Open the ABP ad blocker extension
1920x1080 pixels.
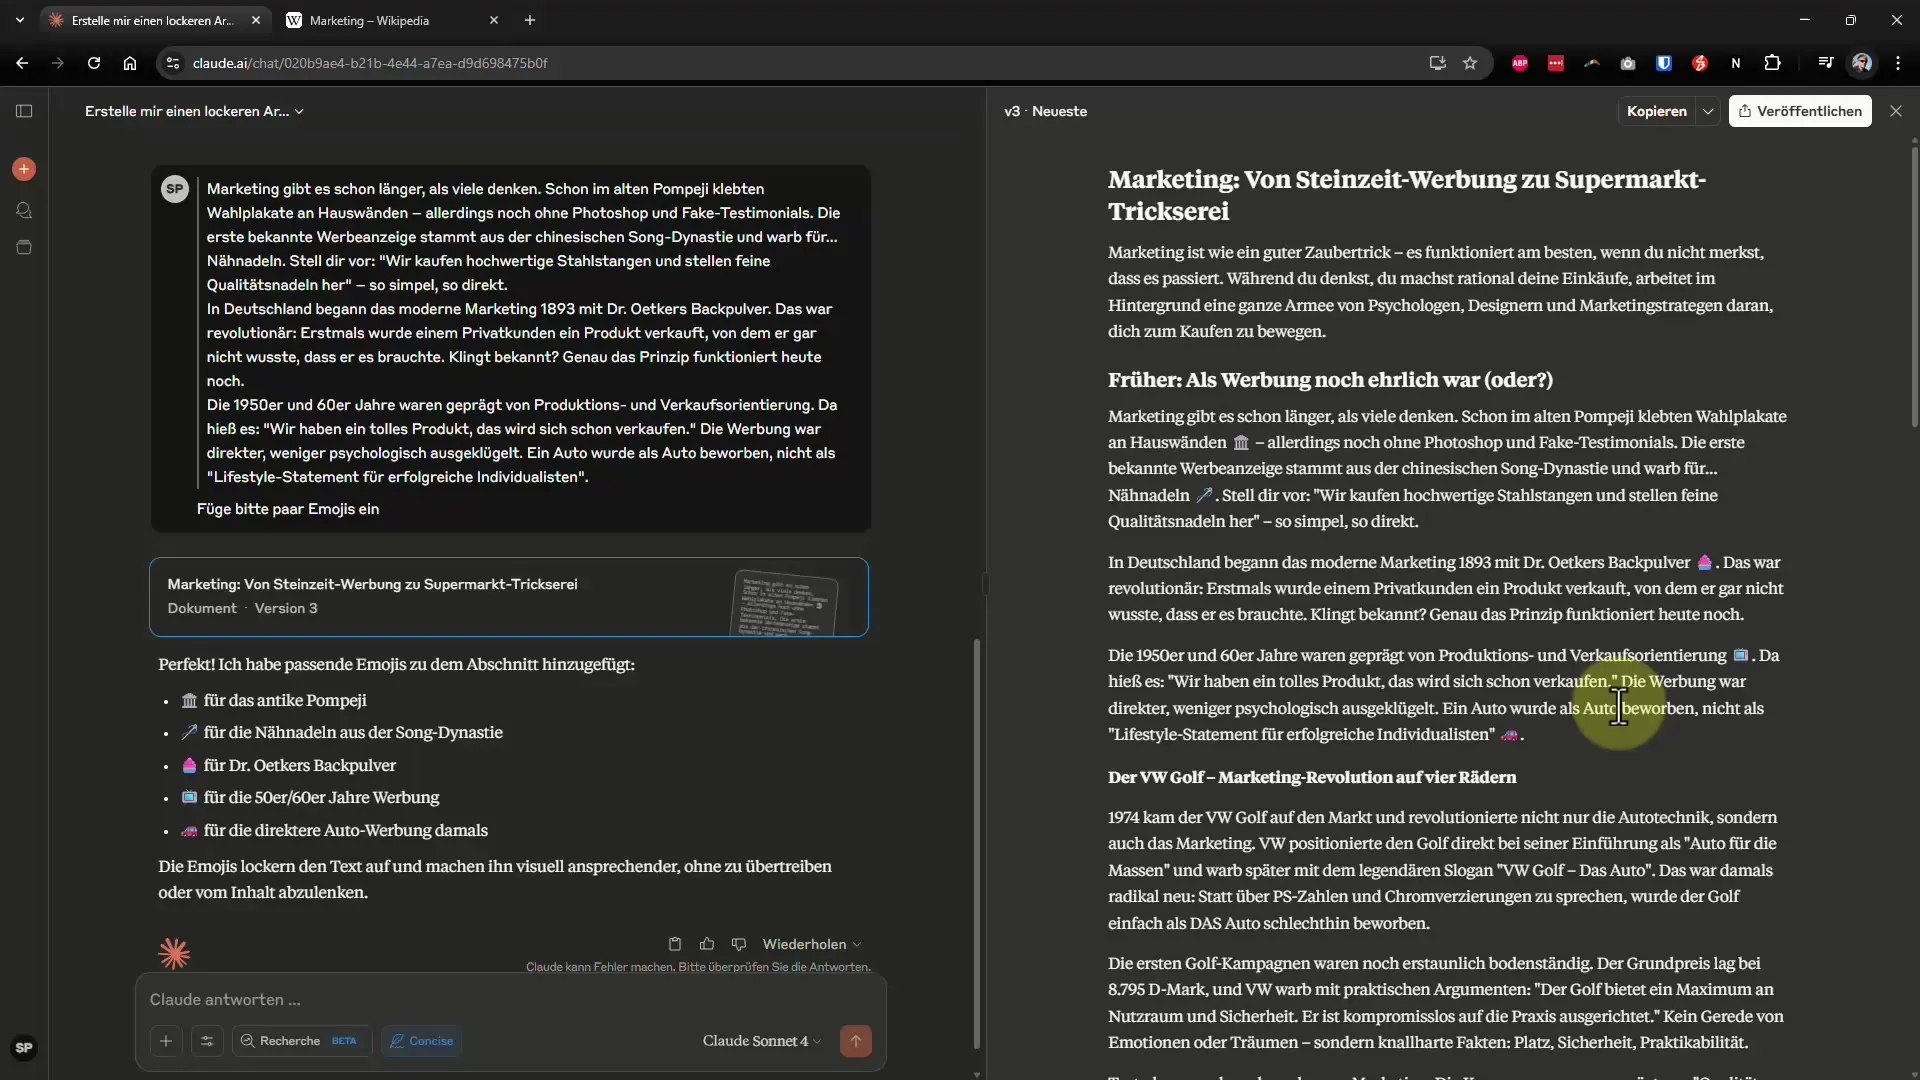1520,63
